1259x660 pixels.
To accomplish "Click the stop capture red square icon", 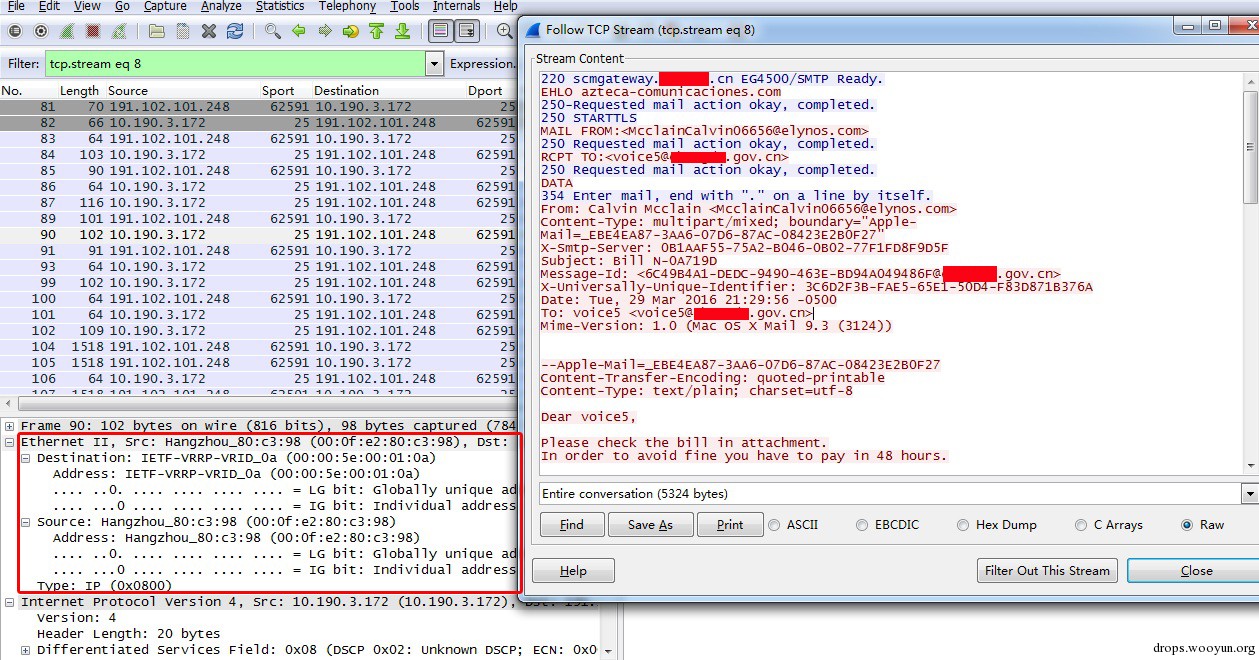I will (x=93, y=31).
